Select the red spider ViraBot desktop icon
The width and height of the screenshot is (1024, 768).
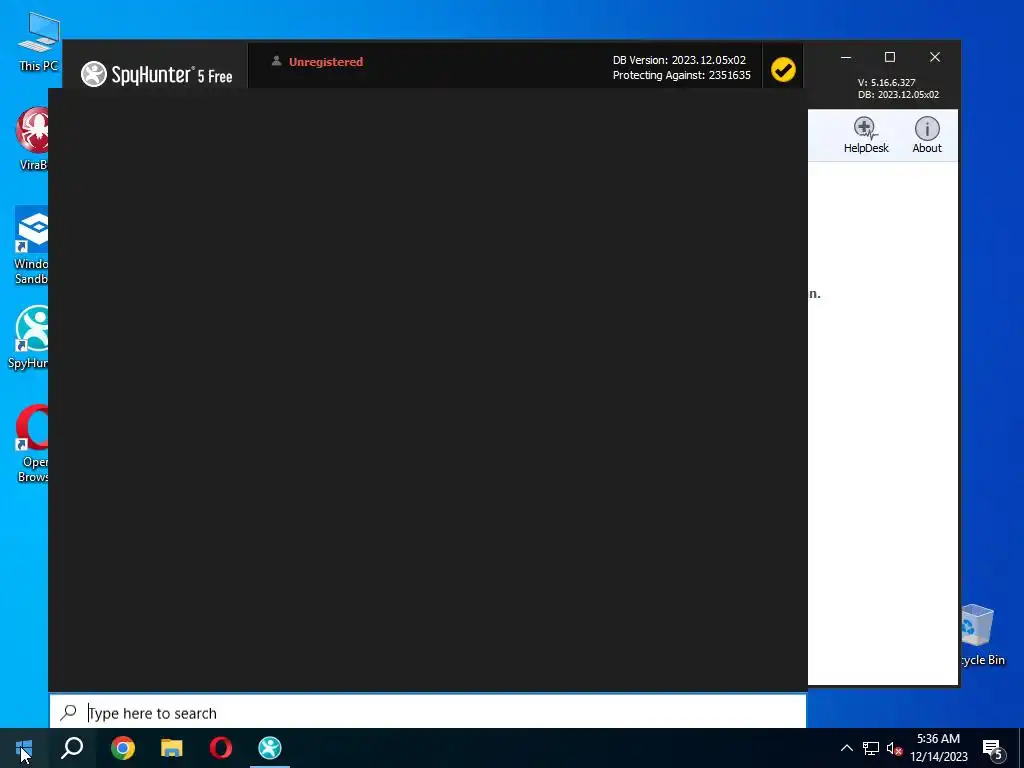[x=33, y=138]
